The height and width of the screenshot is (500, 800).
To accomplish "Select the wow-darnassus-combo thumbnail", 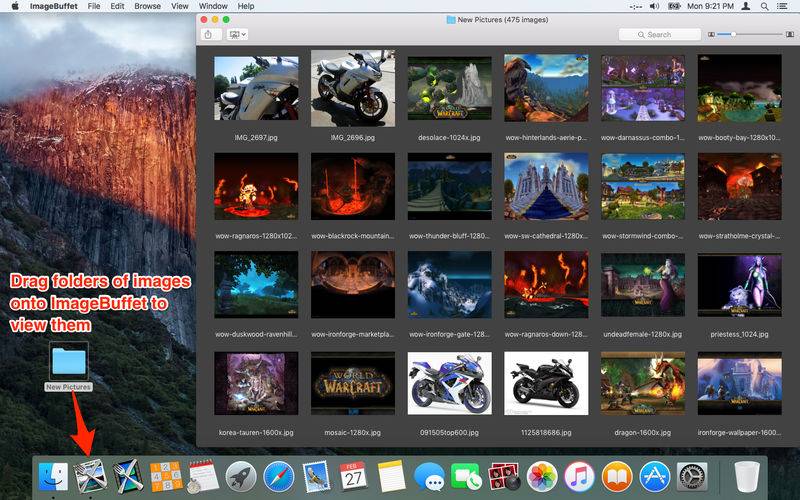I will point(643,88).
